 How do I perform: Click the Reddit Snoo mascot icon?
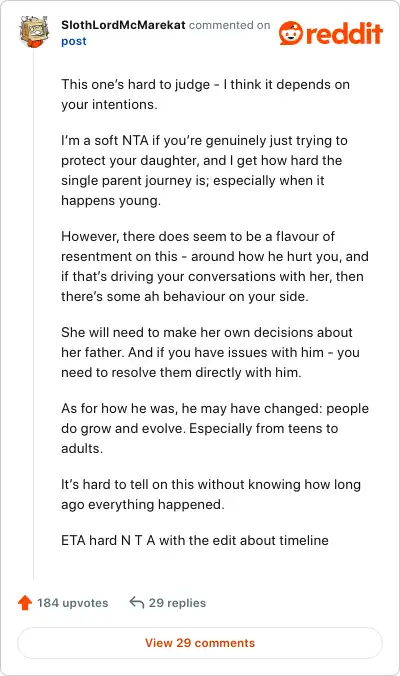291,33
